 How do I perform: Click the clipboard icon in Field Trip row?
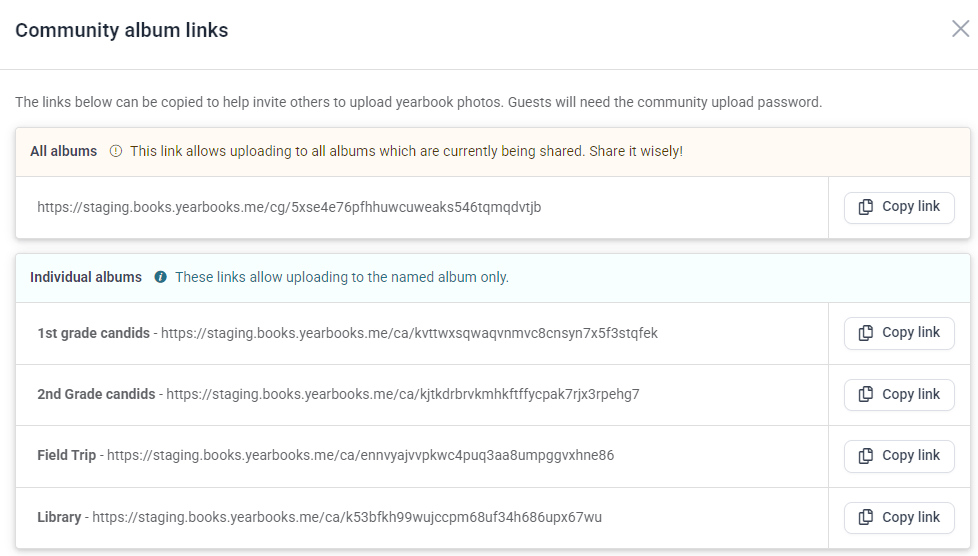865,456
